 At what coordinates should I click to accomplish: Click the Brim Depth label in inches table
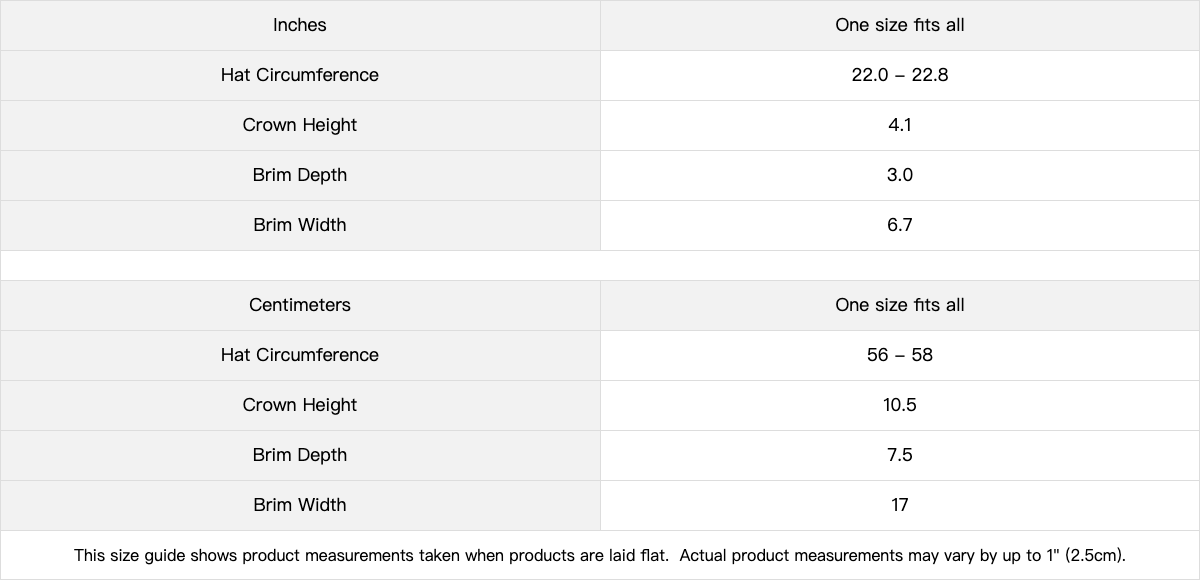coord(300,175)
